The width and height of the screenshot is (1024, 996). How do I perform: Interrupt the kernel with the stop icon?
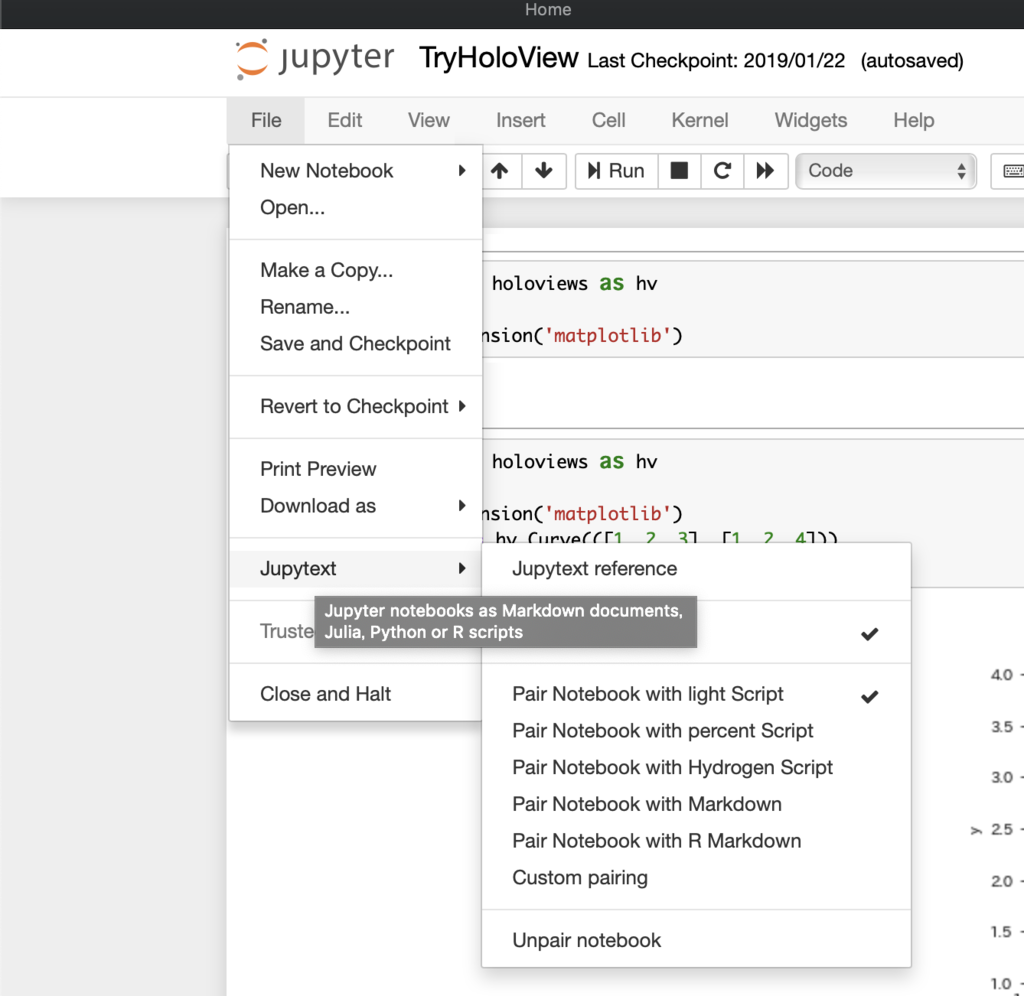click(679, 171)
